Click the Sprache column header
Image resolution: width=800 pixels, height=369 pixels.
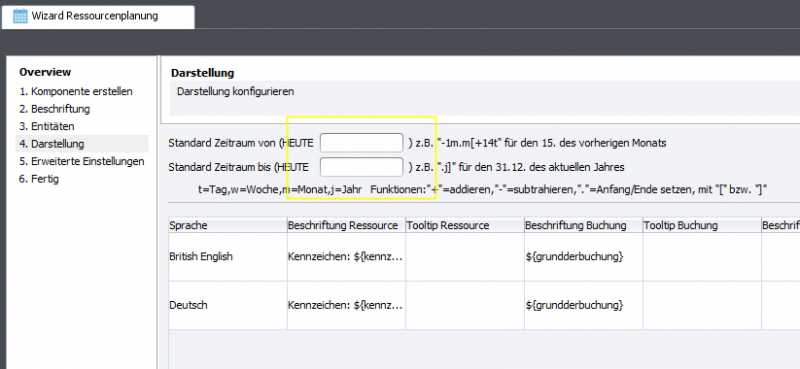tap(228, 226)
